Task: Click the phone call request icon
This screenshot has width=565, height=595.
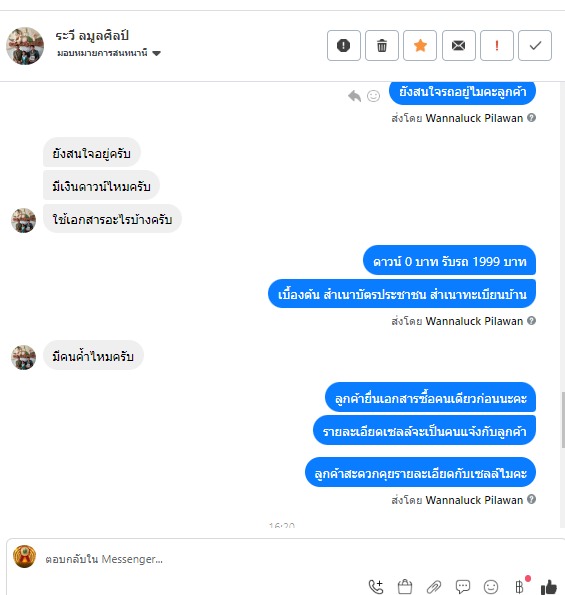Action: tap(376, 587)
